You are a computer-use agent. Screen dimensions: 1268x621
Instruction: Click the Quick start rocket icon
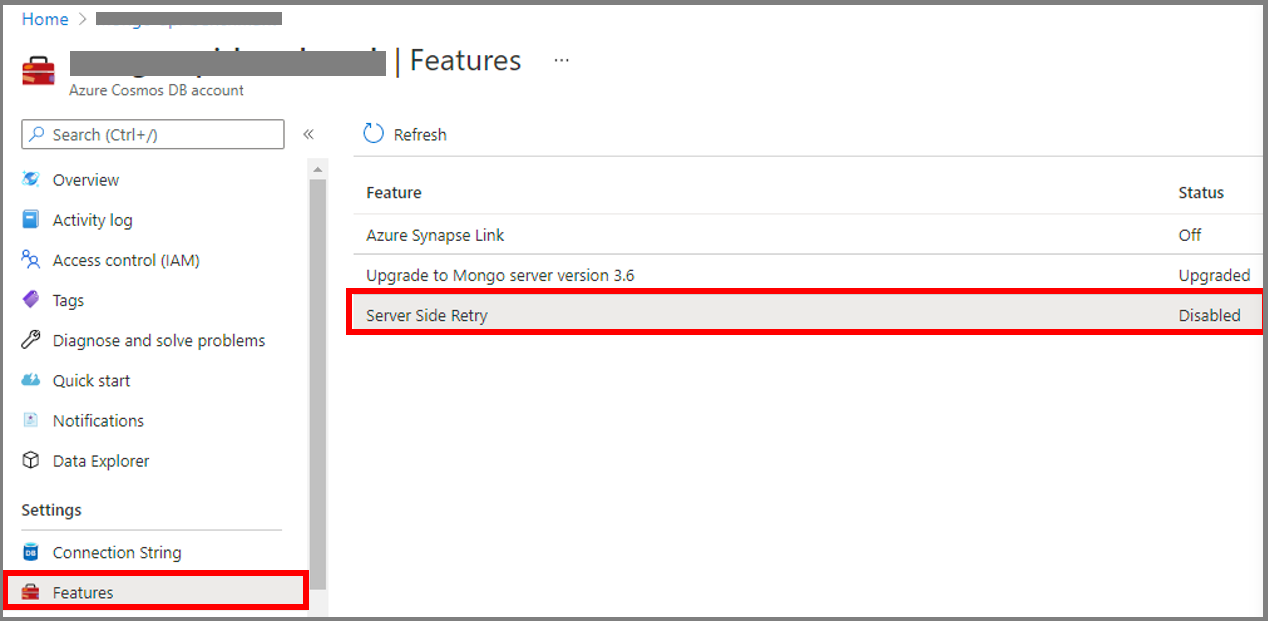pos(33,380)
